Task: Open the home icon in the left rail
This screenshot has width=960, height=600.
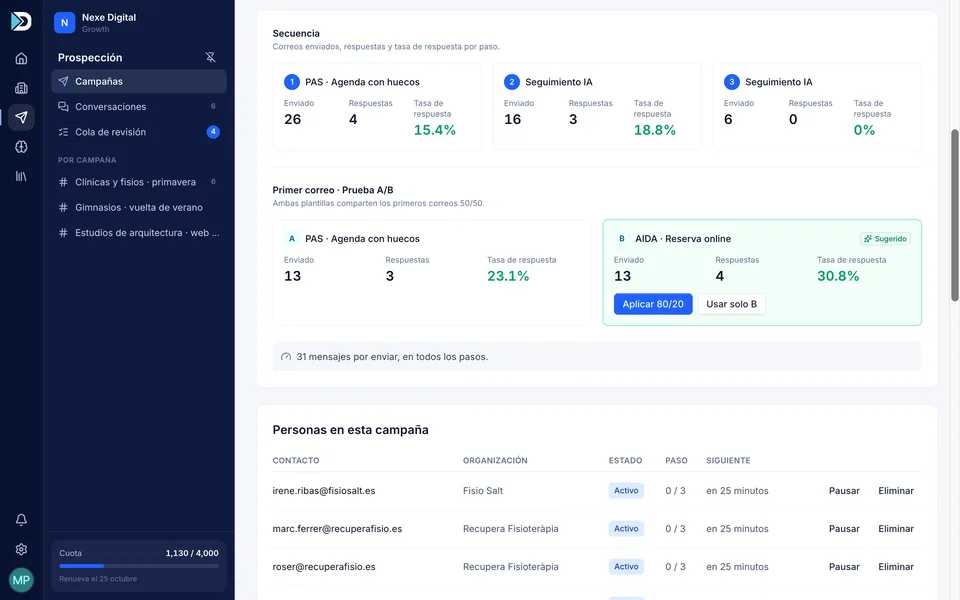Action: point(21,58)
